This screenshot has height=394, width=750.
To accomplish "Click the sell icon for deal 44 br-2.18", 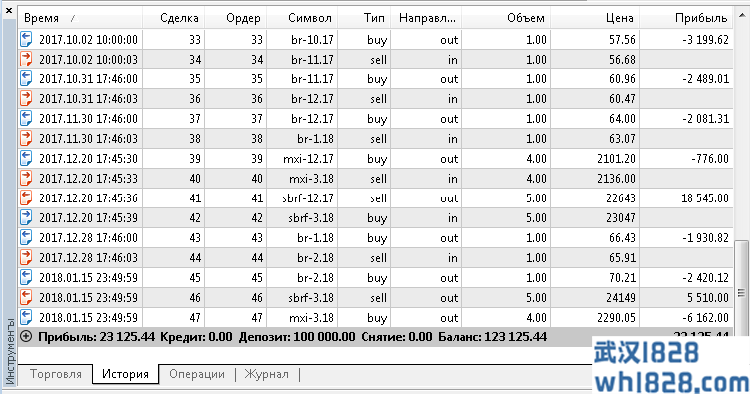I will coord(26,258).
